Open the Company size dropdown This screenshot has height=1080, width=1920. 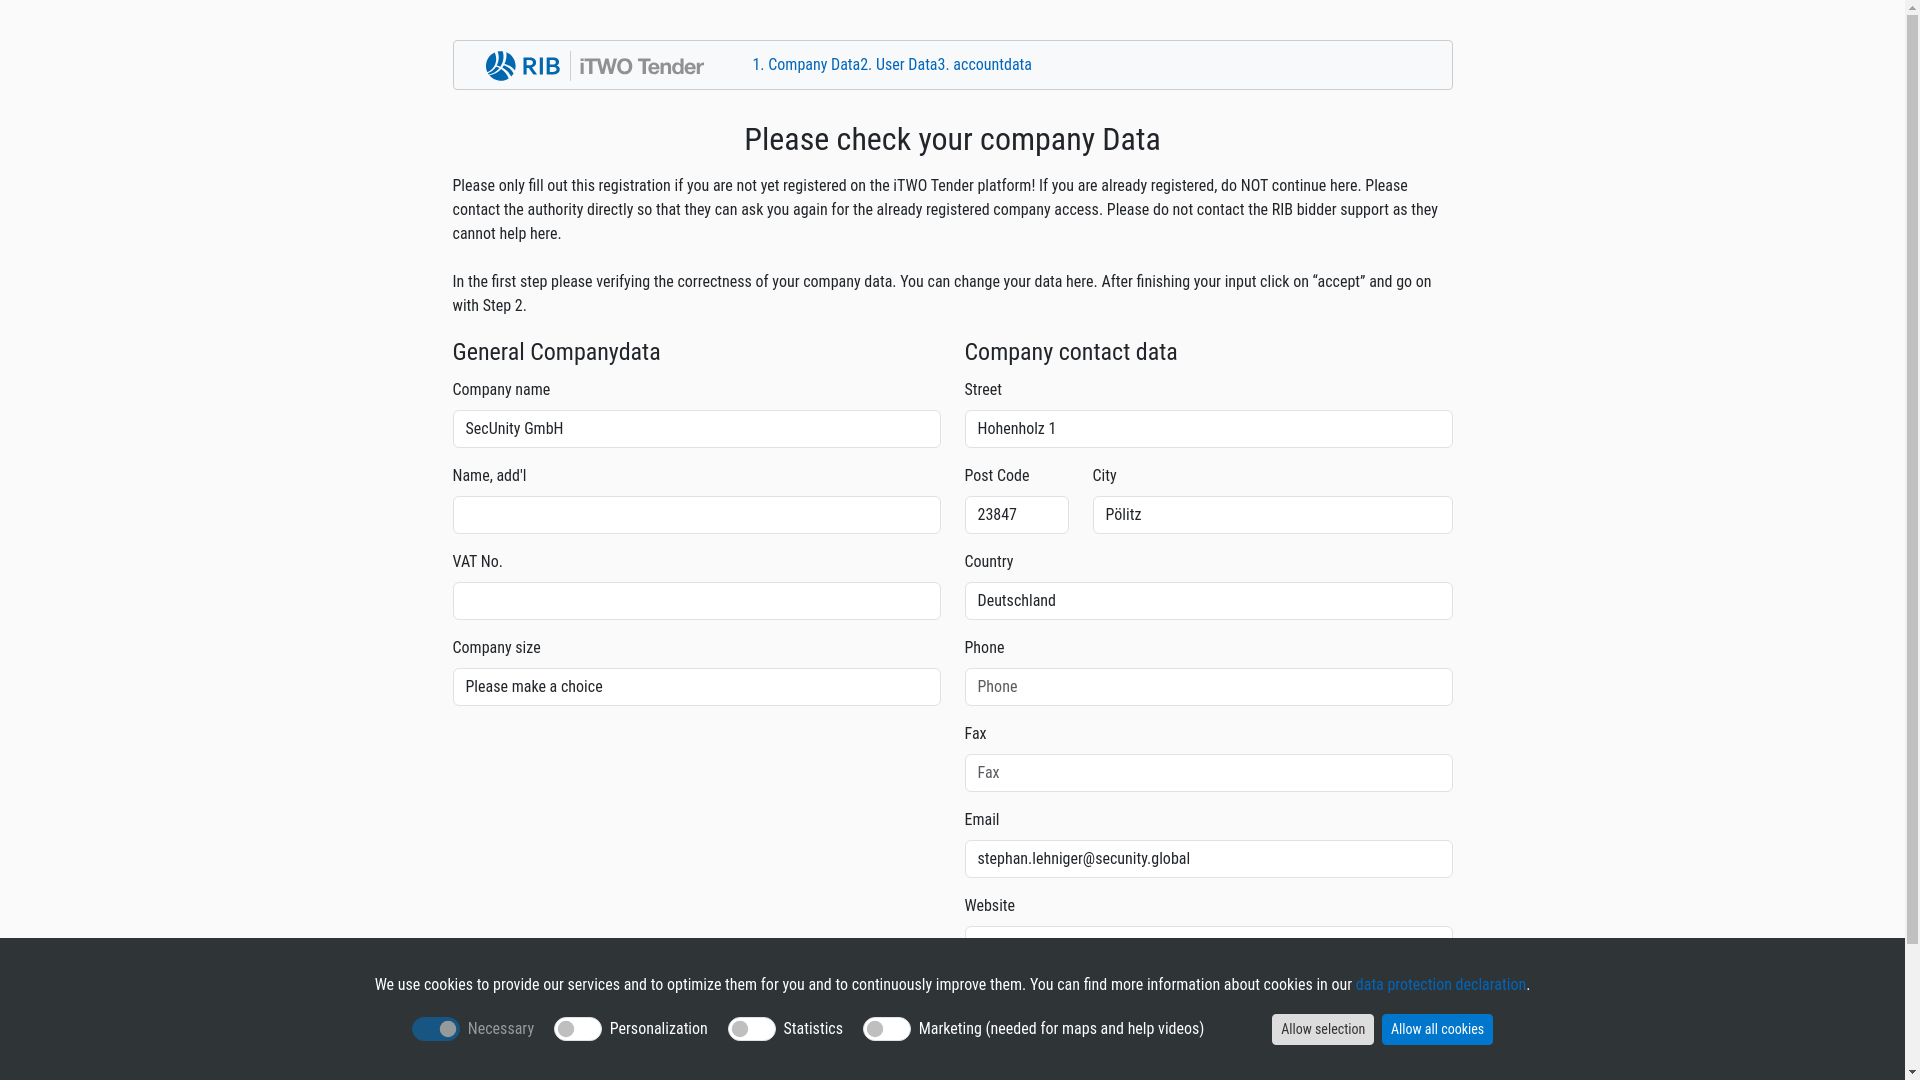point(696,687)
